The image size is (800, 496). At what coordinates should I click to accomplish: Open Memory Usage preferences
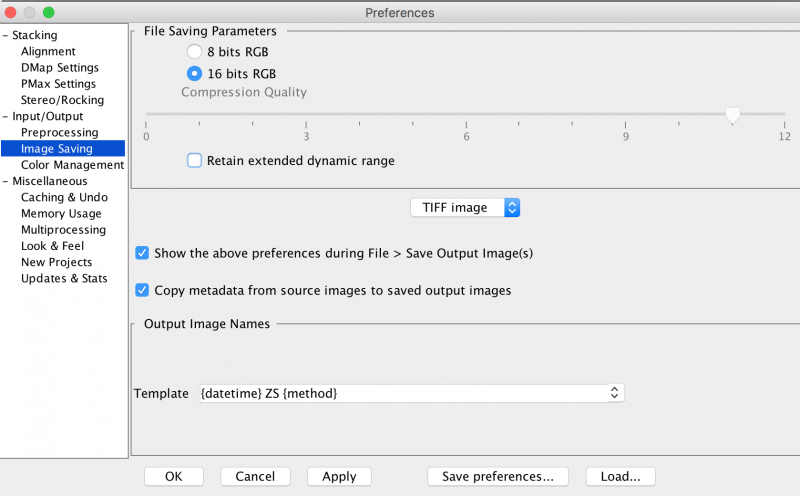pyautogui.click(x=61, y=214)
